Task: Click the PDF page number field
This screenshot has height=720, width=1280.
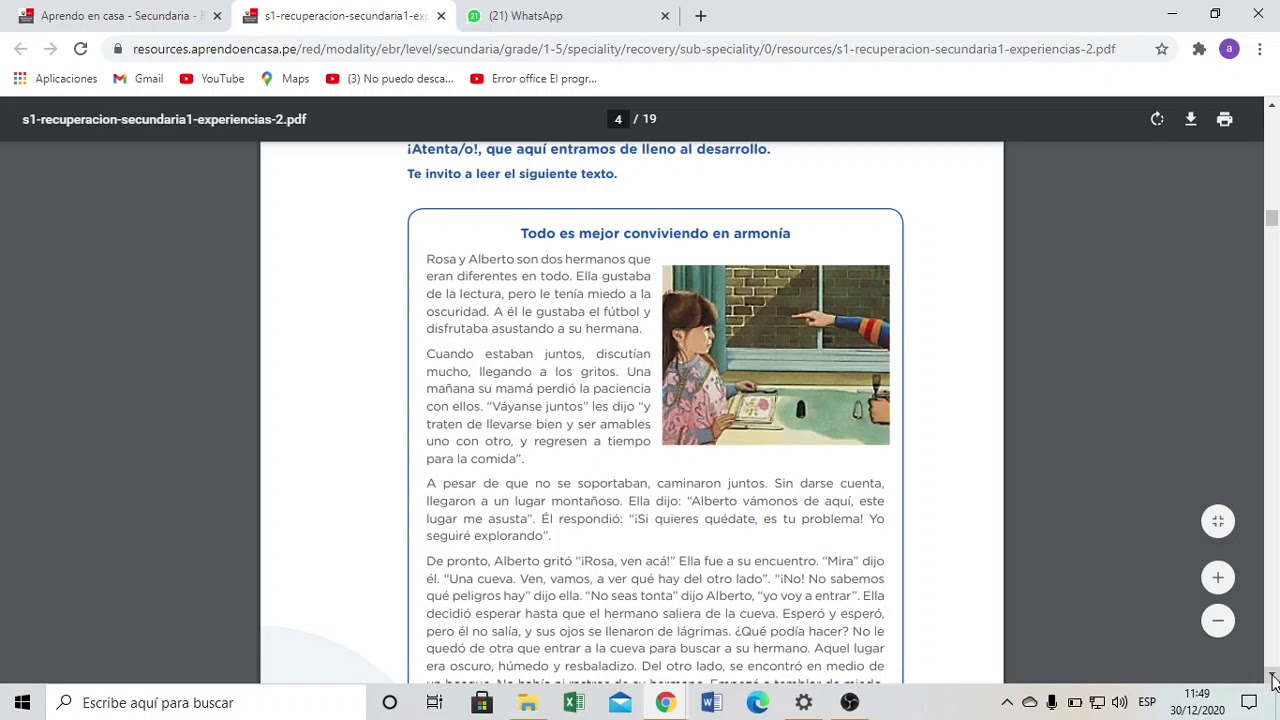Action: pos(618,119)
